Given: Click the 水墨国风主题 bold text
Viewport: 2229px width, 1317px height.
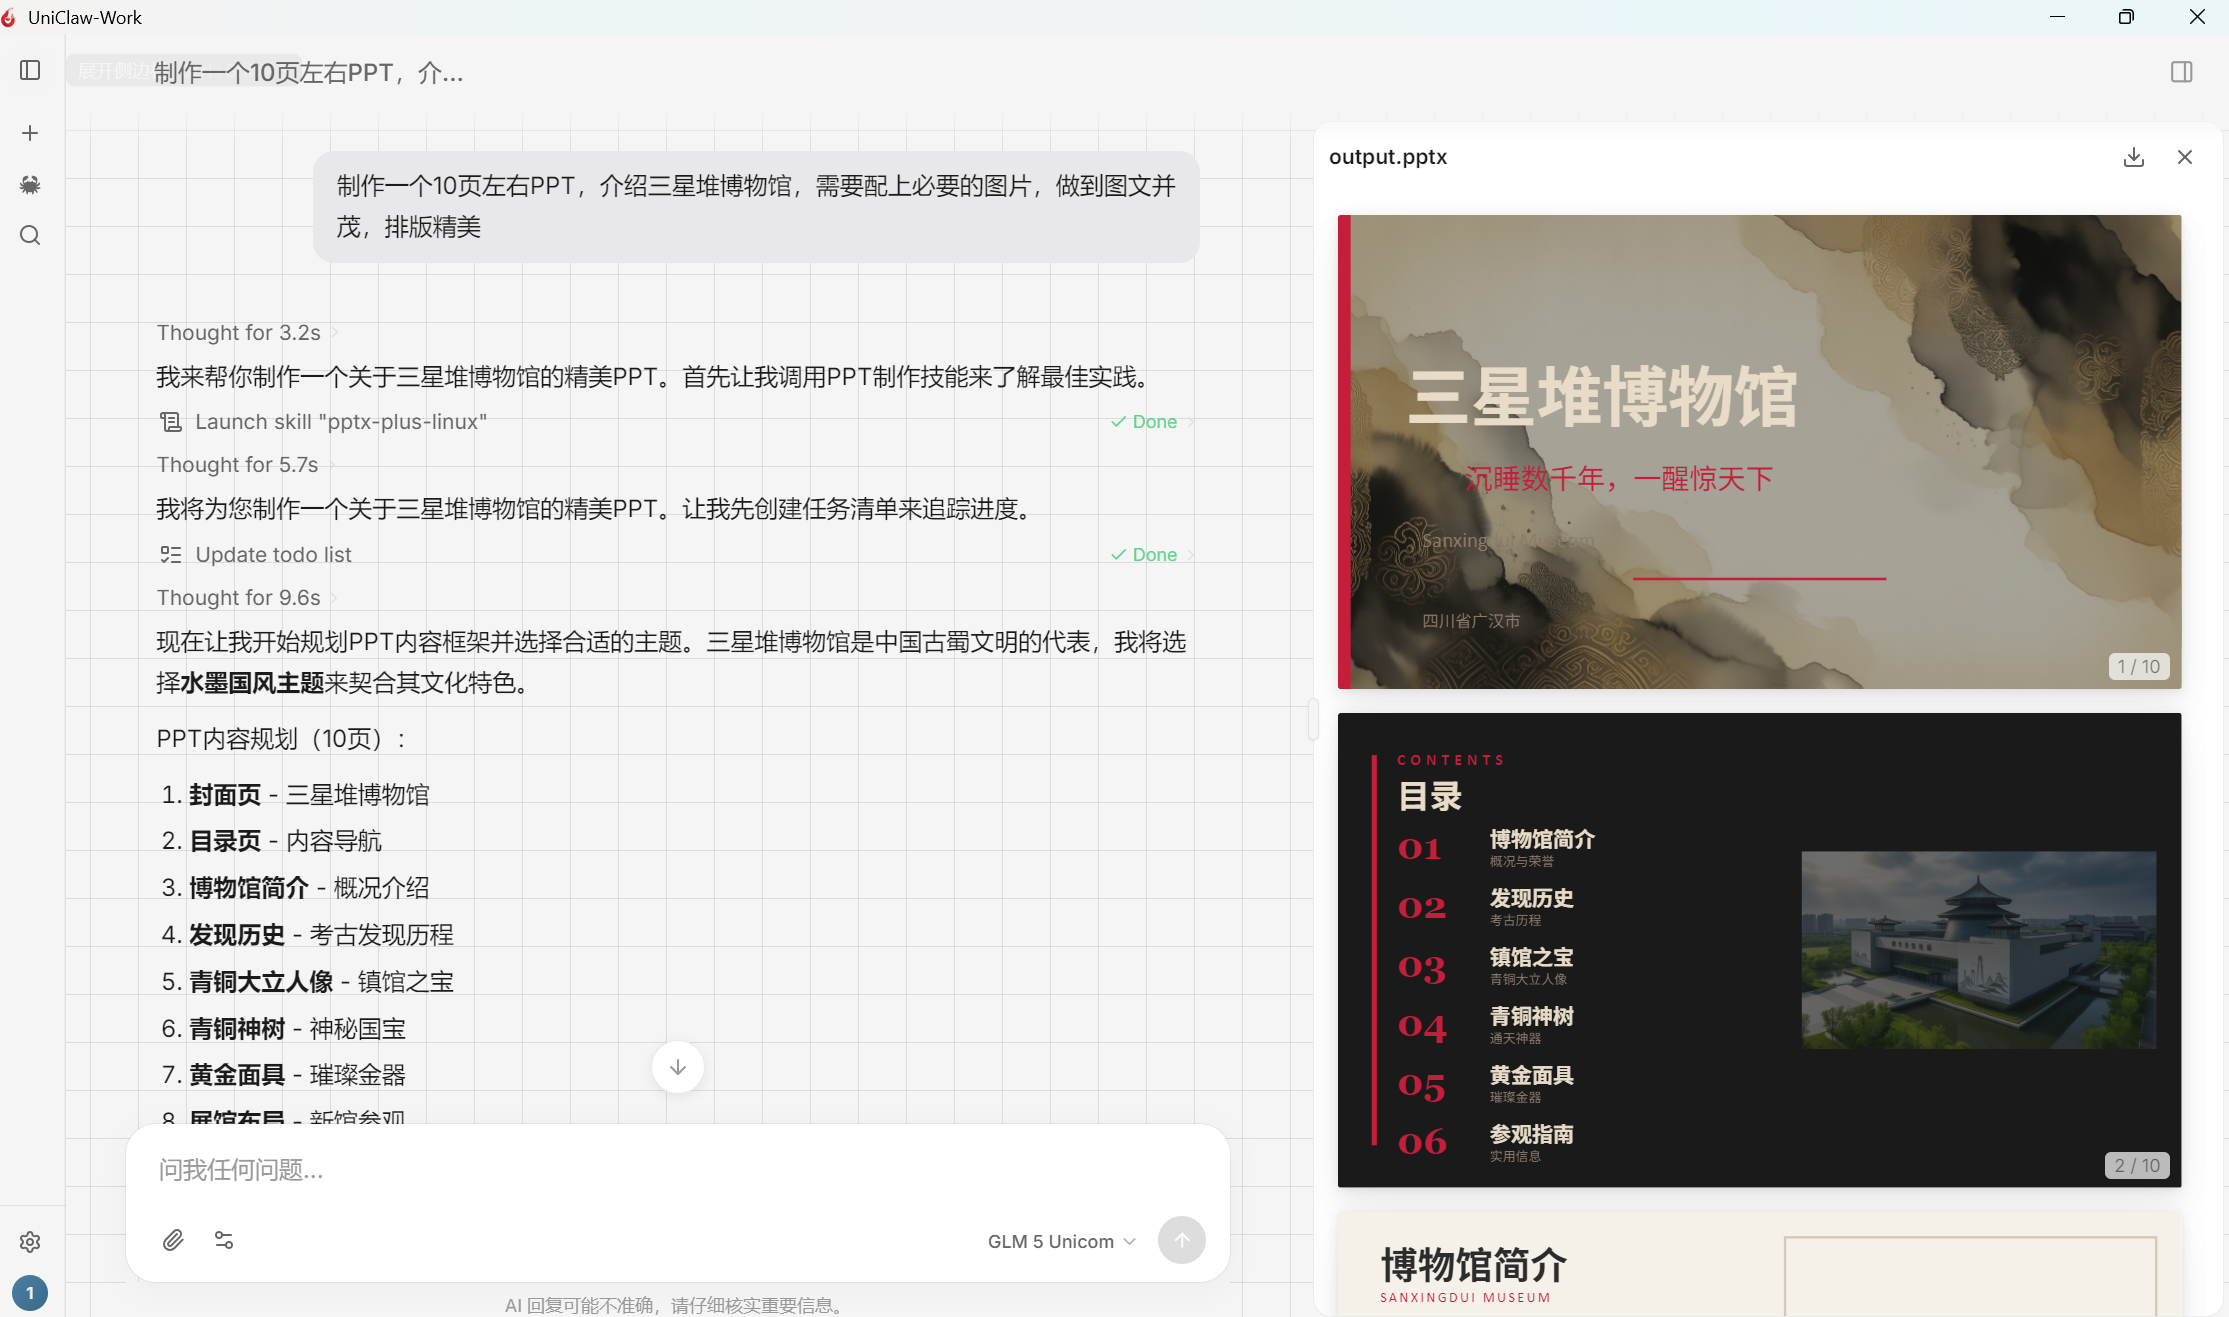Looking at the screenshot, I should (252, 682).
